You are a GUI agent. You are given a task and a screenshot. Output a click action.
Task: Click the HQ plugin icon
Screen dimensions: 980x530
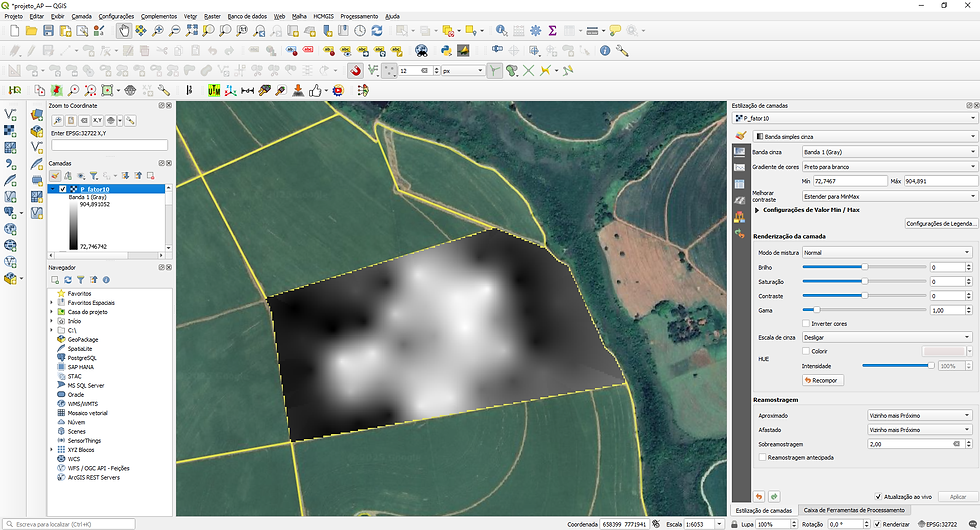(x=14, y=91)
